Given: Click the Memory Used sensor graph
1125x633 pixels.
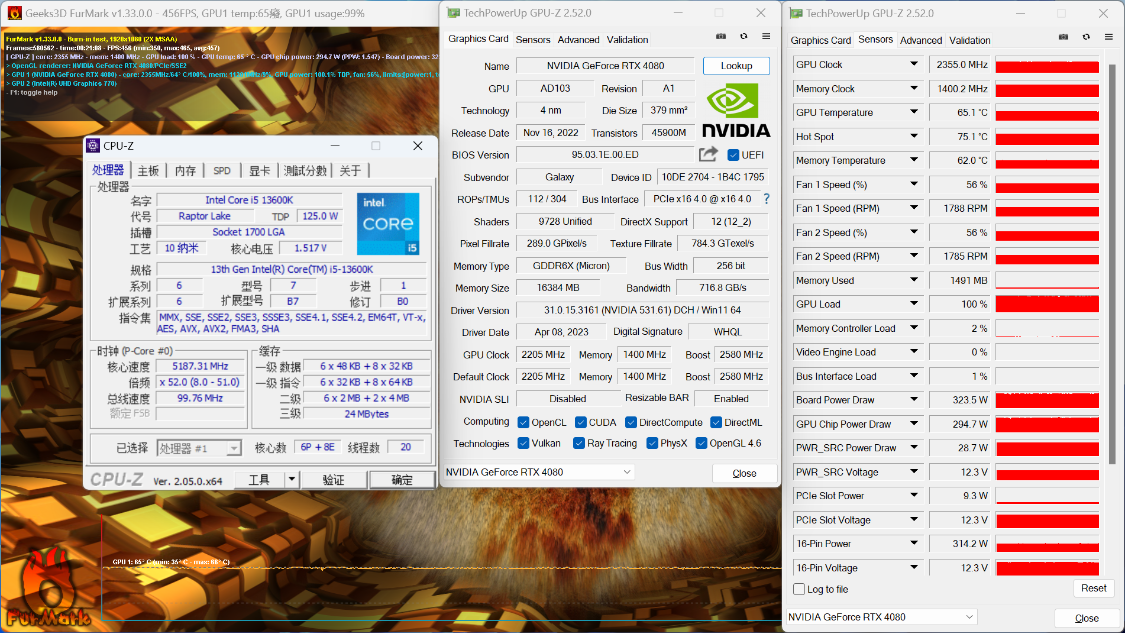Looking at the screenshot, I should [1047, 281].
